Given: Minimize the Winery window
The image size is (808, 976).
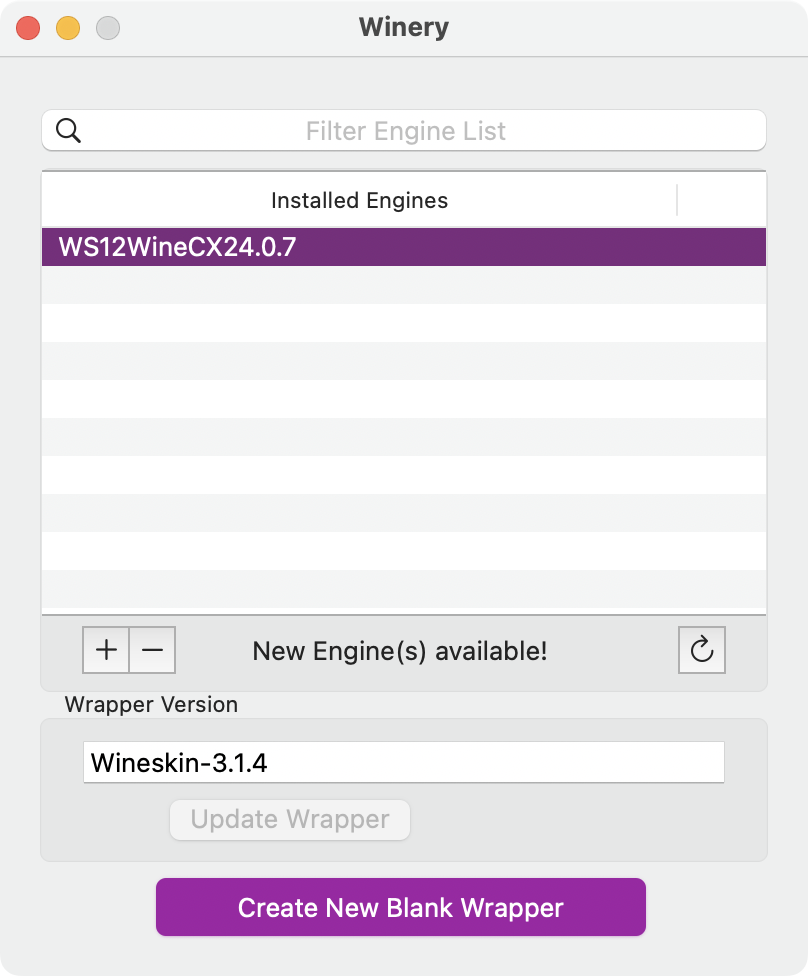Looking at the screenshot, I should pyautogui.click(x=68, y=28).
